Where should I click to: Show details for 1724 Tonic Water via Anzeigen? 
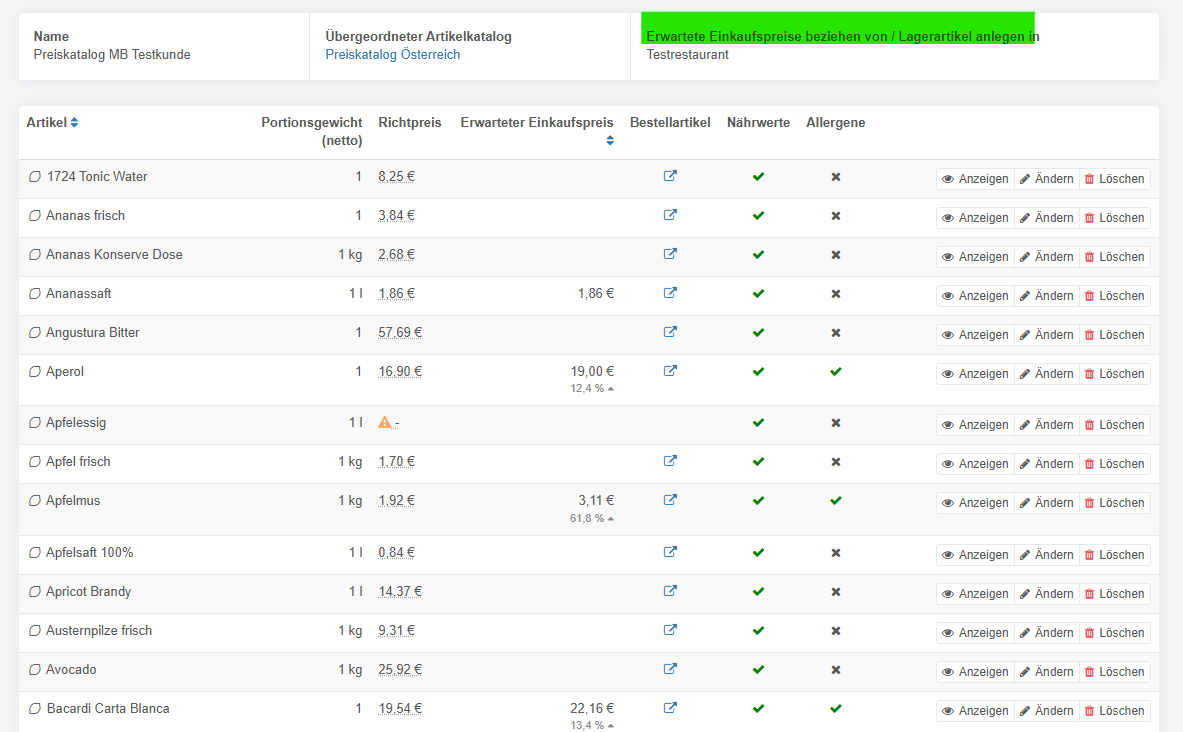[975, 179]
